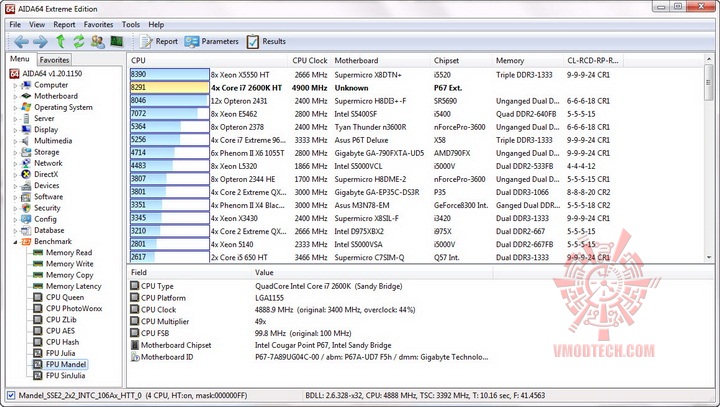This screenshot has height=407, width=720.
Task: Select the Memory Write benchmark icon
Action: (38, 264)
